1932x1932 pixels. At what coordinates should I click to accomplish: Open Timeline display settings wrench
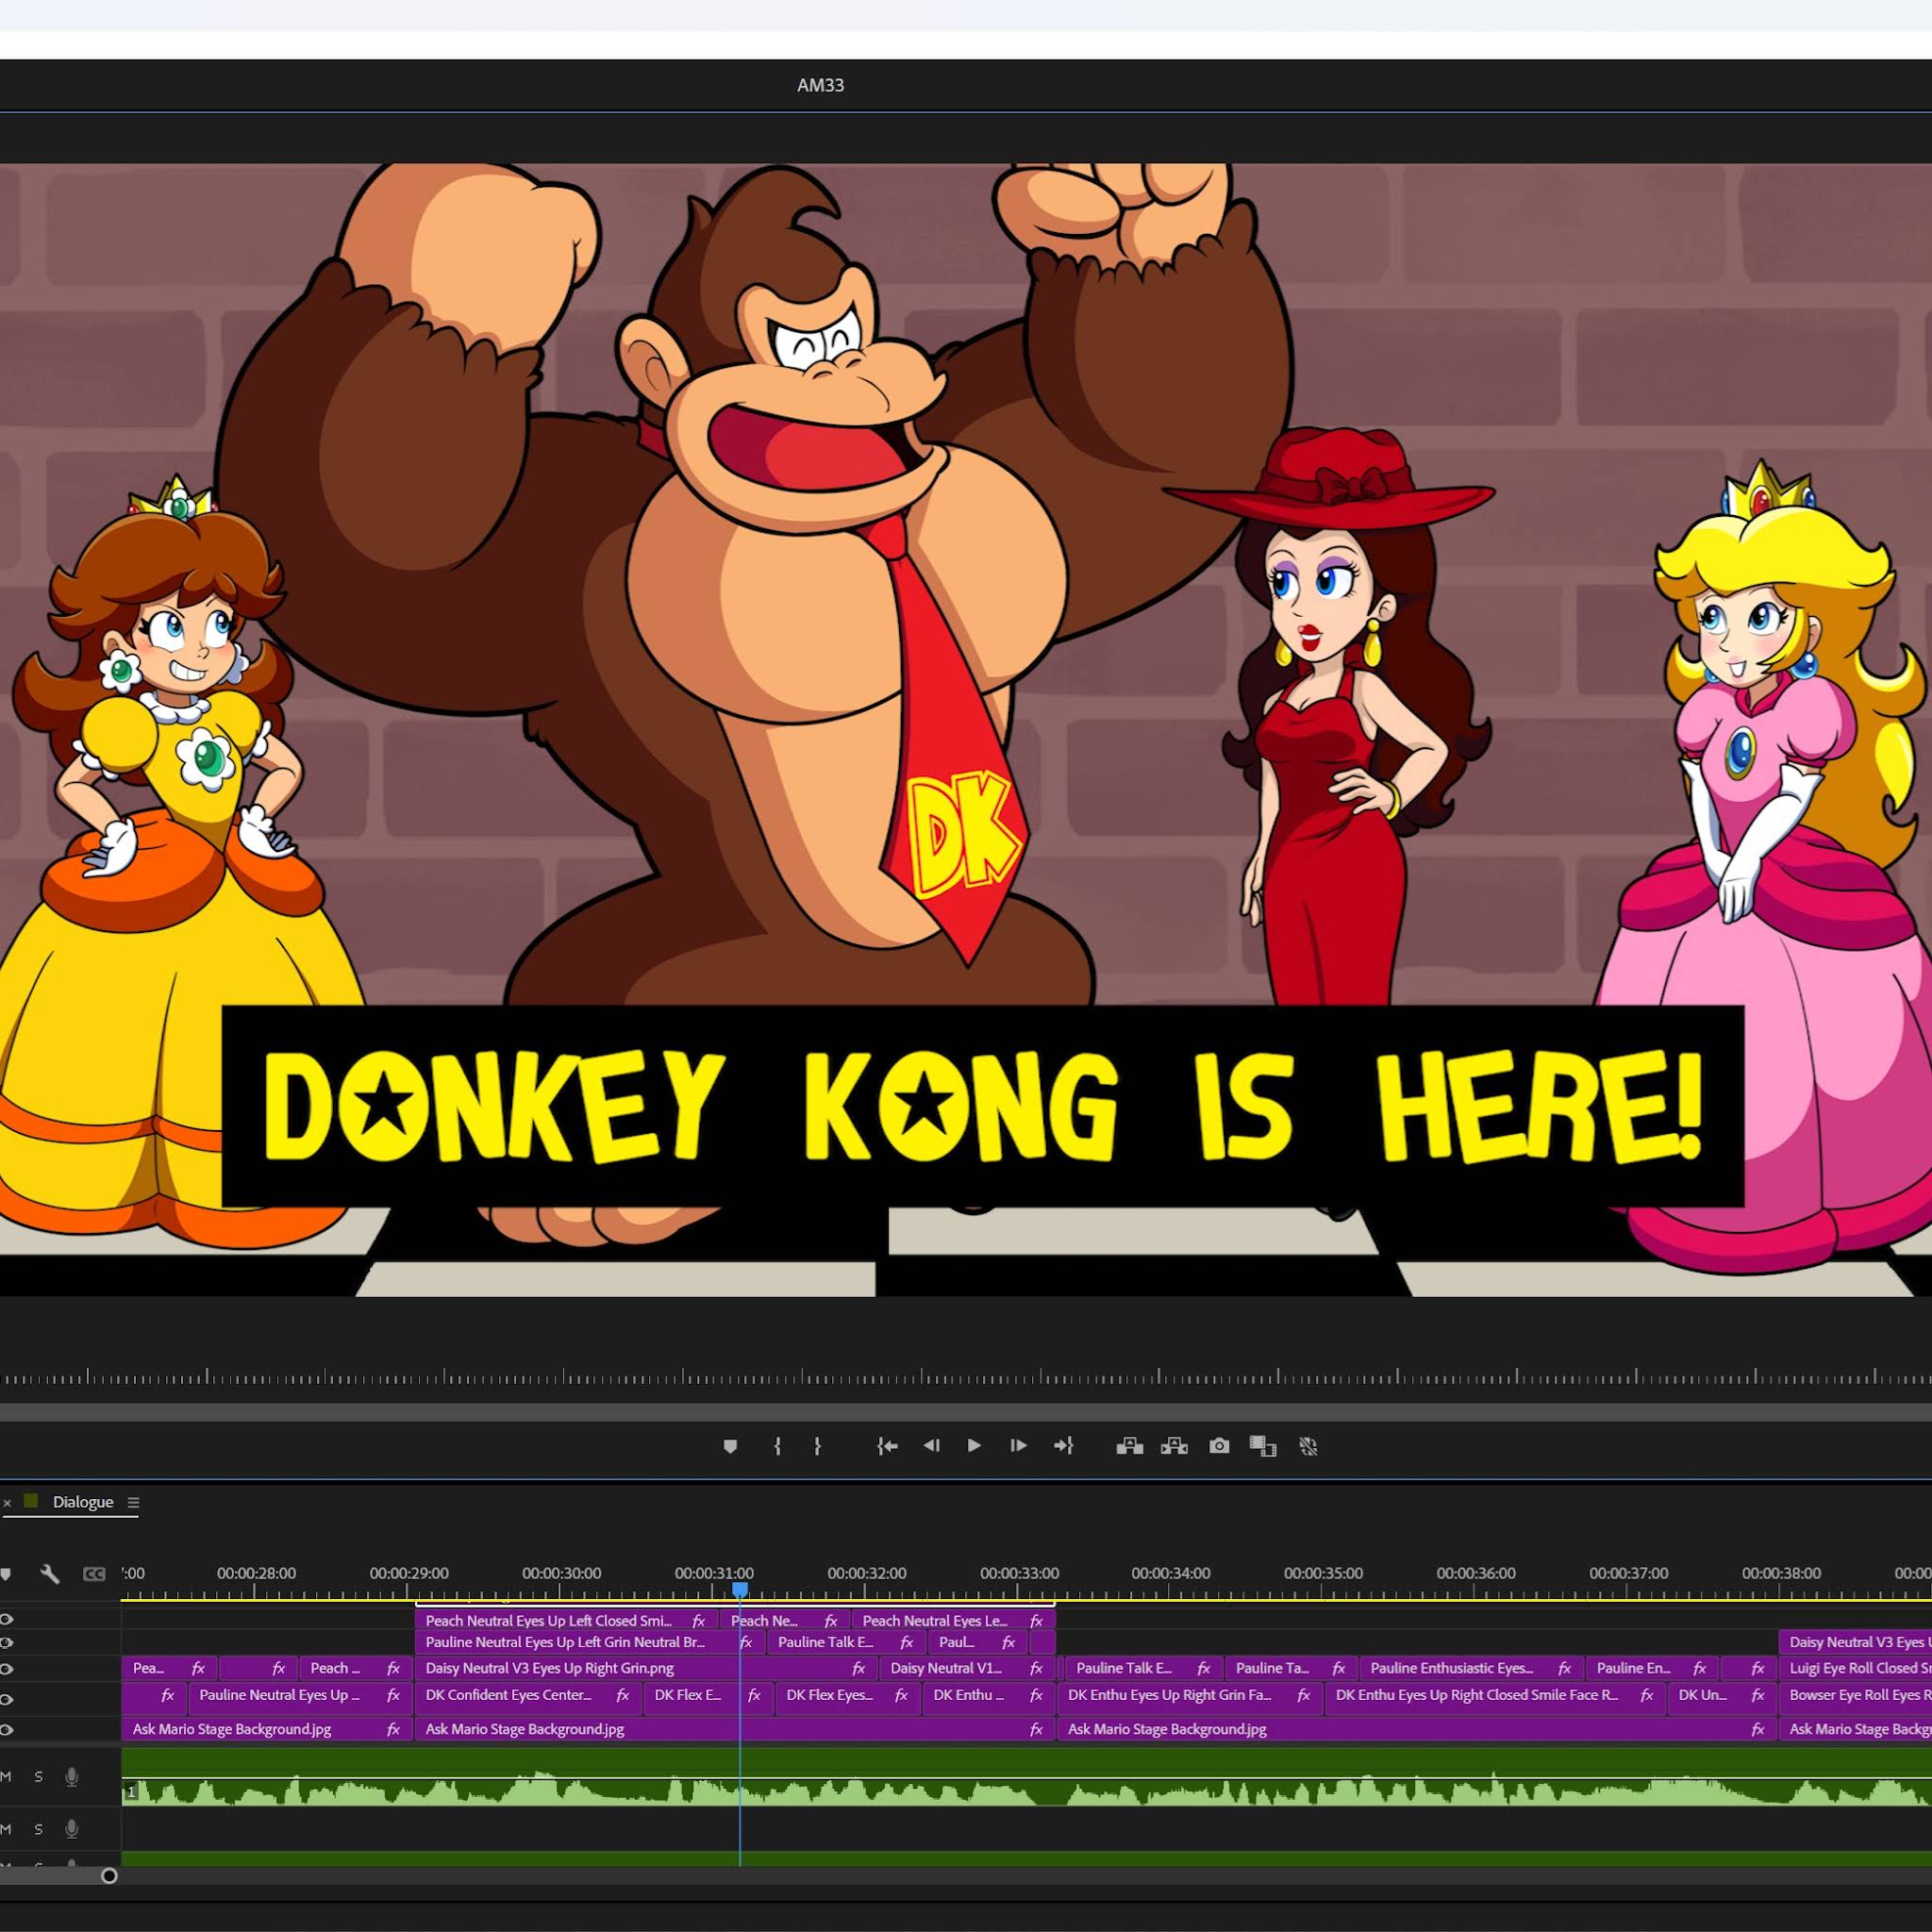(49, 1574)
